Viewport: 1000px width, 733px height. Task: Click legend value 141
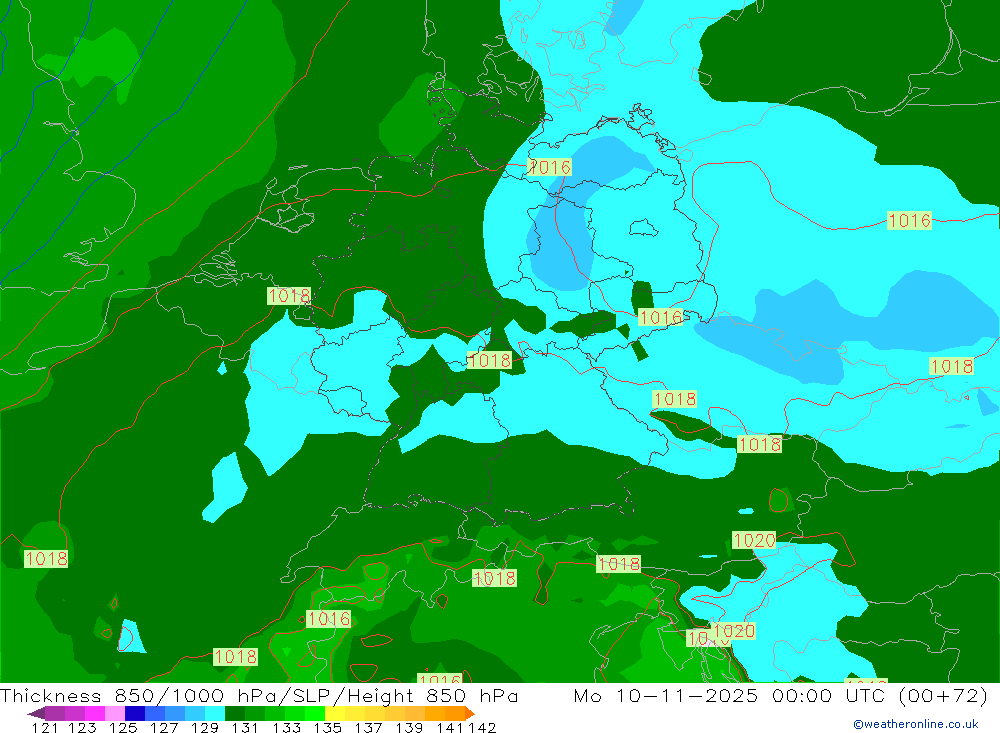[450, 727]
